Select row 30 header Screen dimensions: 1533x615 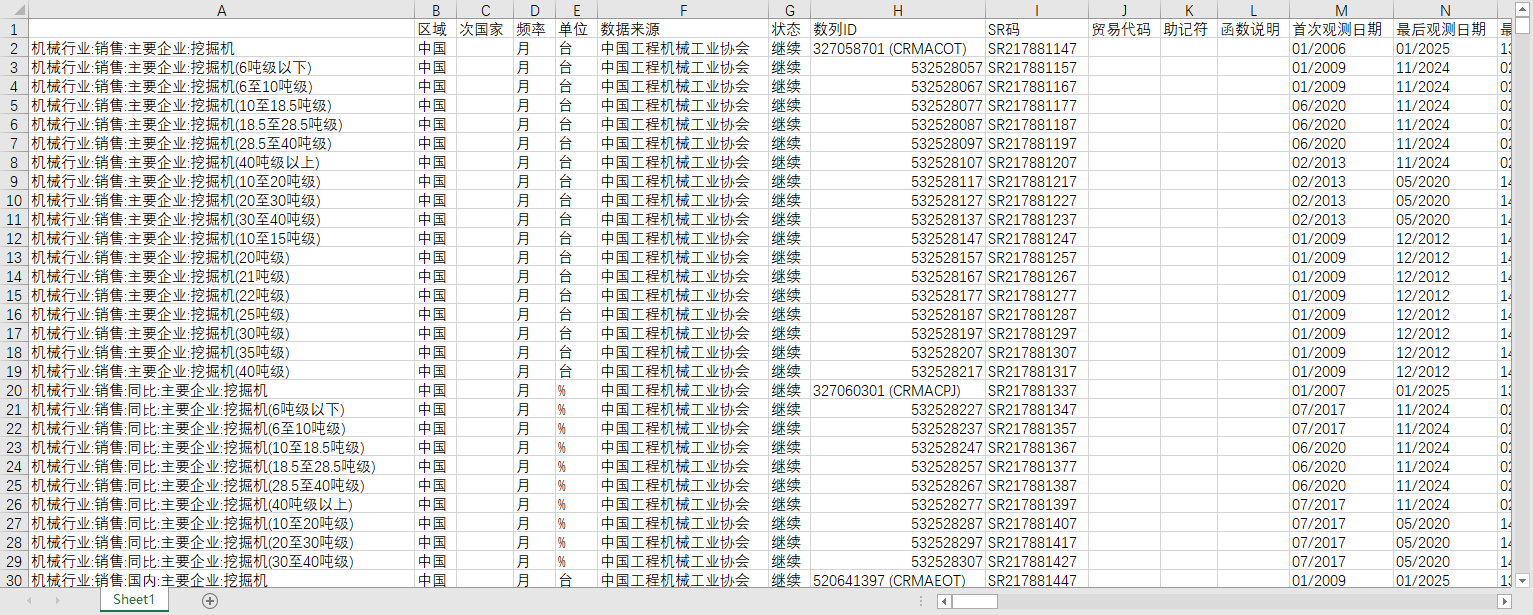(x=14, y=580)
